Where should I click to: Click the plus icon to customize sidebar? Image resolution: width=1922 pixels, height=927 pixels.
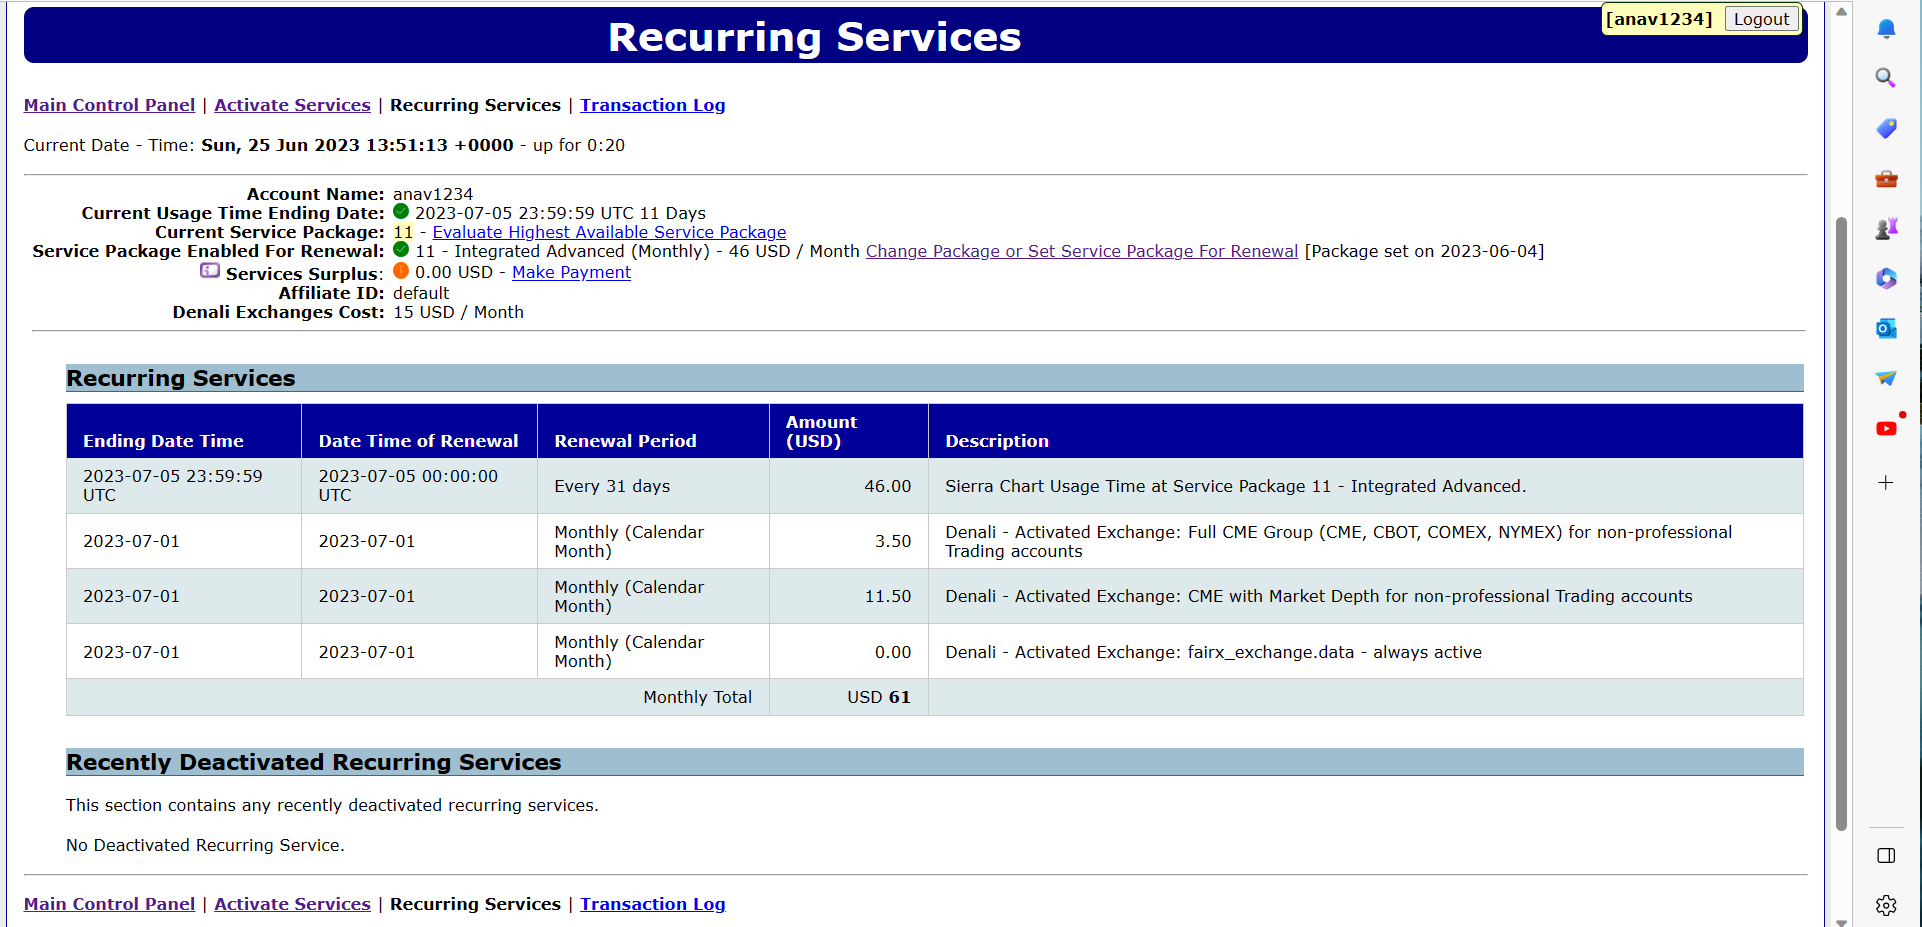pos(1886,483)
